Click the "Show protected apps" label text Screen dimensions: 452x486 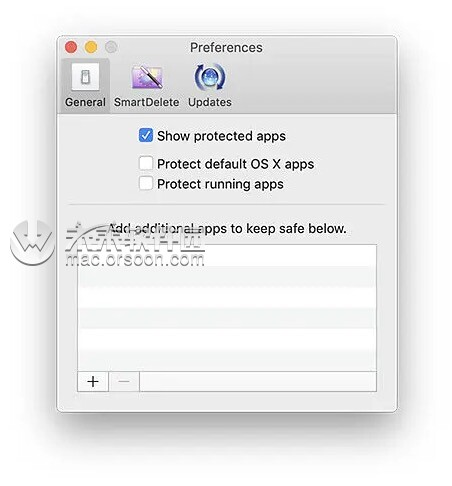221,136
